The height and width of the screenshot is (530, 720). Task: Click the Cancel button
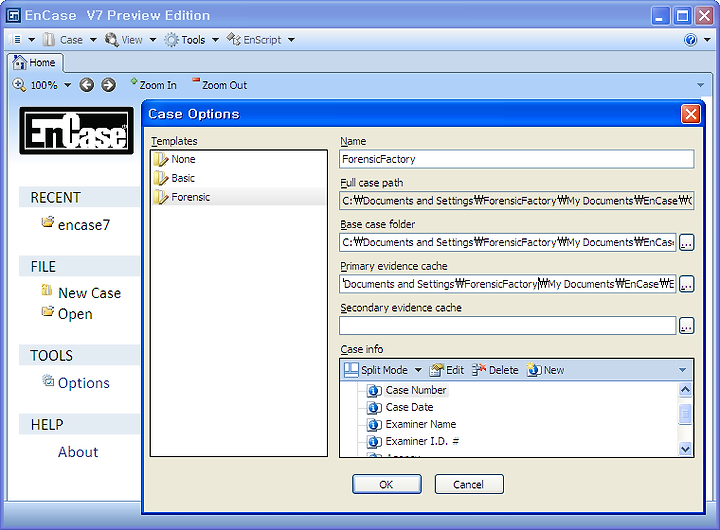[x=469, y=485]
